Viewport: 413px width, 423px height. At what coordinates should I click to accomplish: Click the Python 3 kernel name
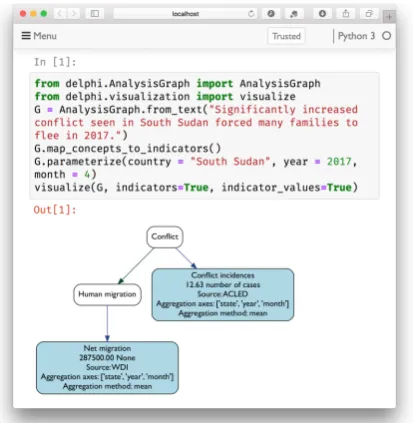[x=356, y=36]
